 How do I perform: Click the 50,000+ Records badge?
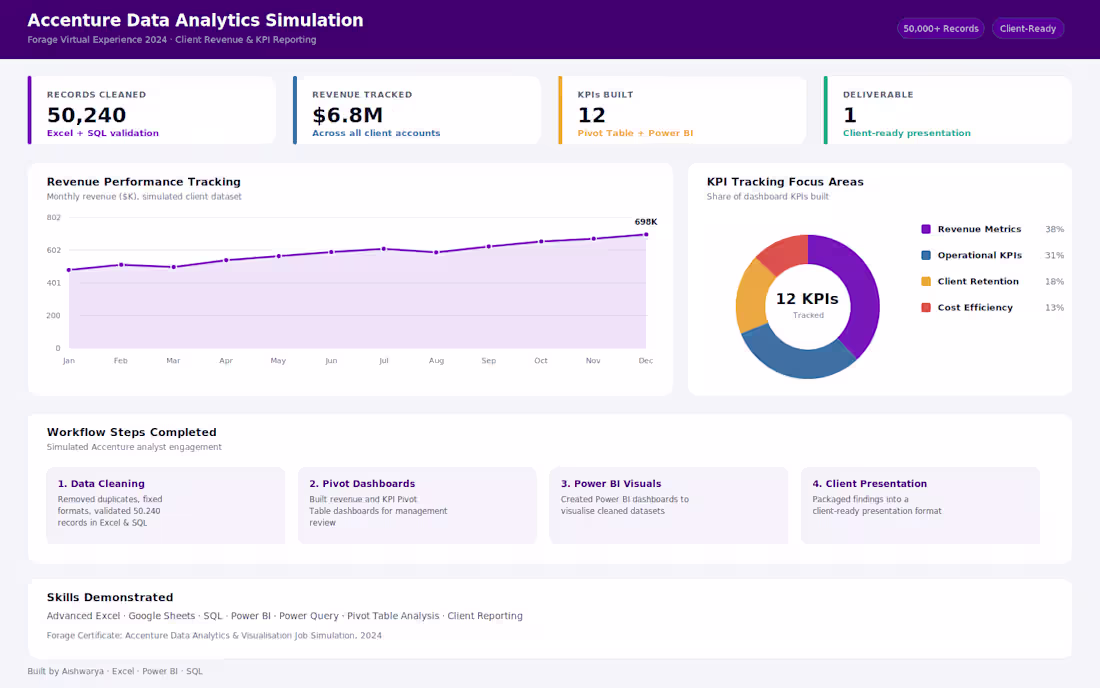click(940, 29)
